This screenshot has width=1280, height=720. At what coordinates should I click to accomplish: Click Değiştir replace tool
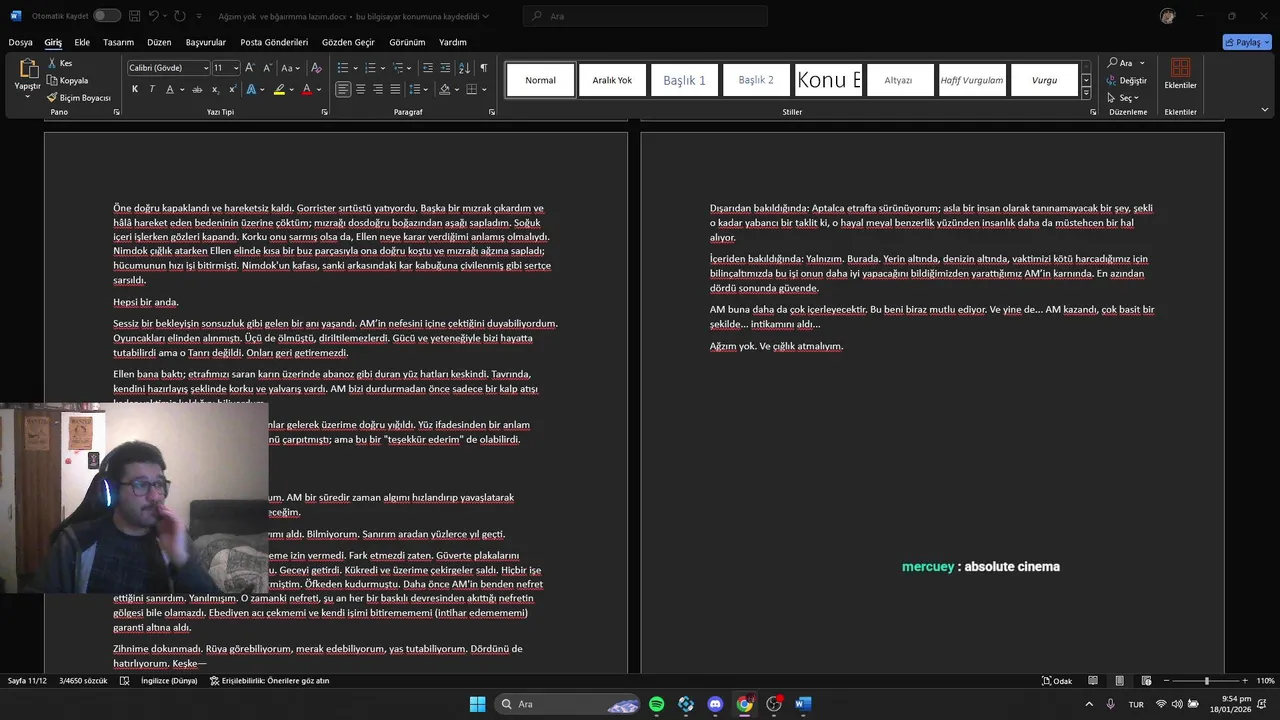(x=1126, y=80)
